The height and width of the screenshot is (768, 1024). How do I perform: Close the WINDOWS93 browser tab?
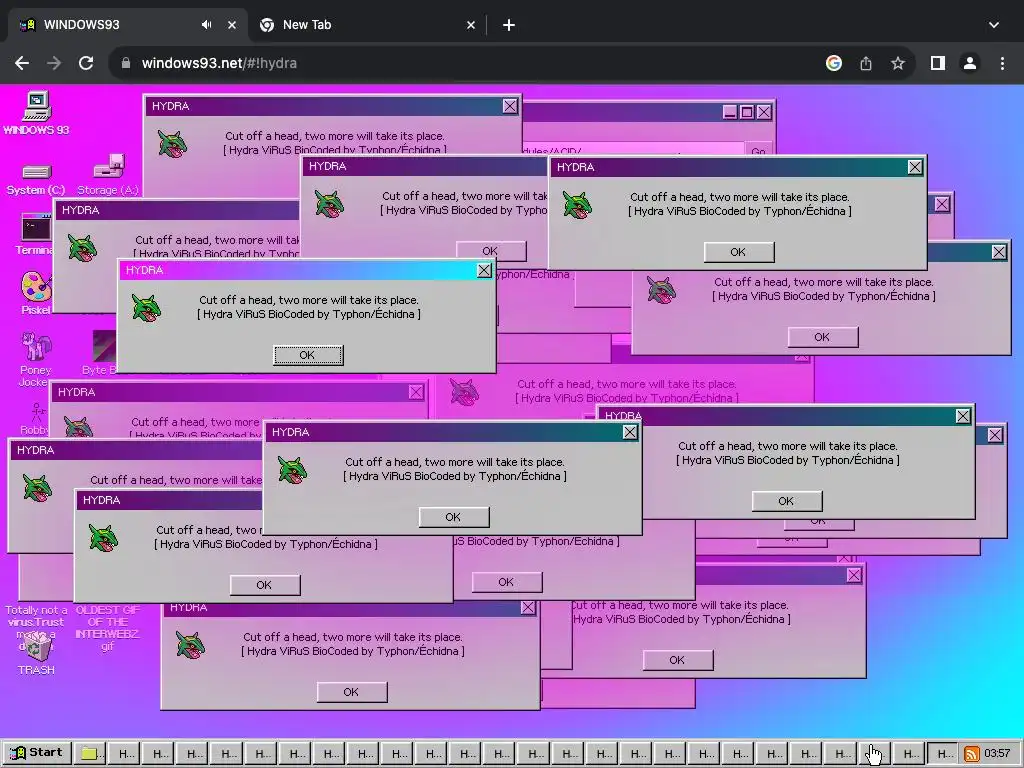[232, 25]
